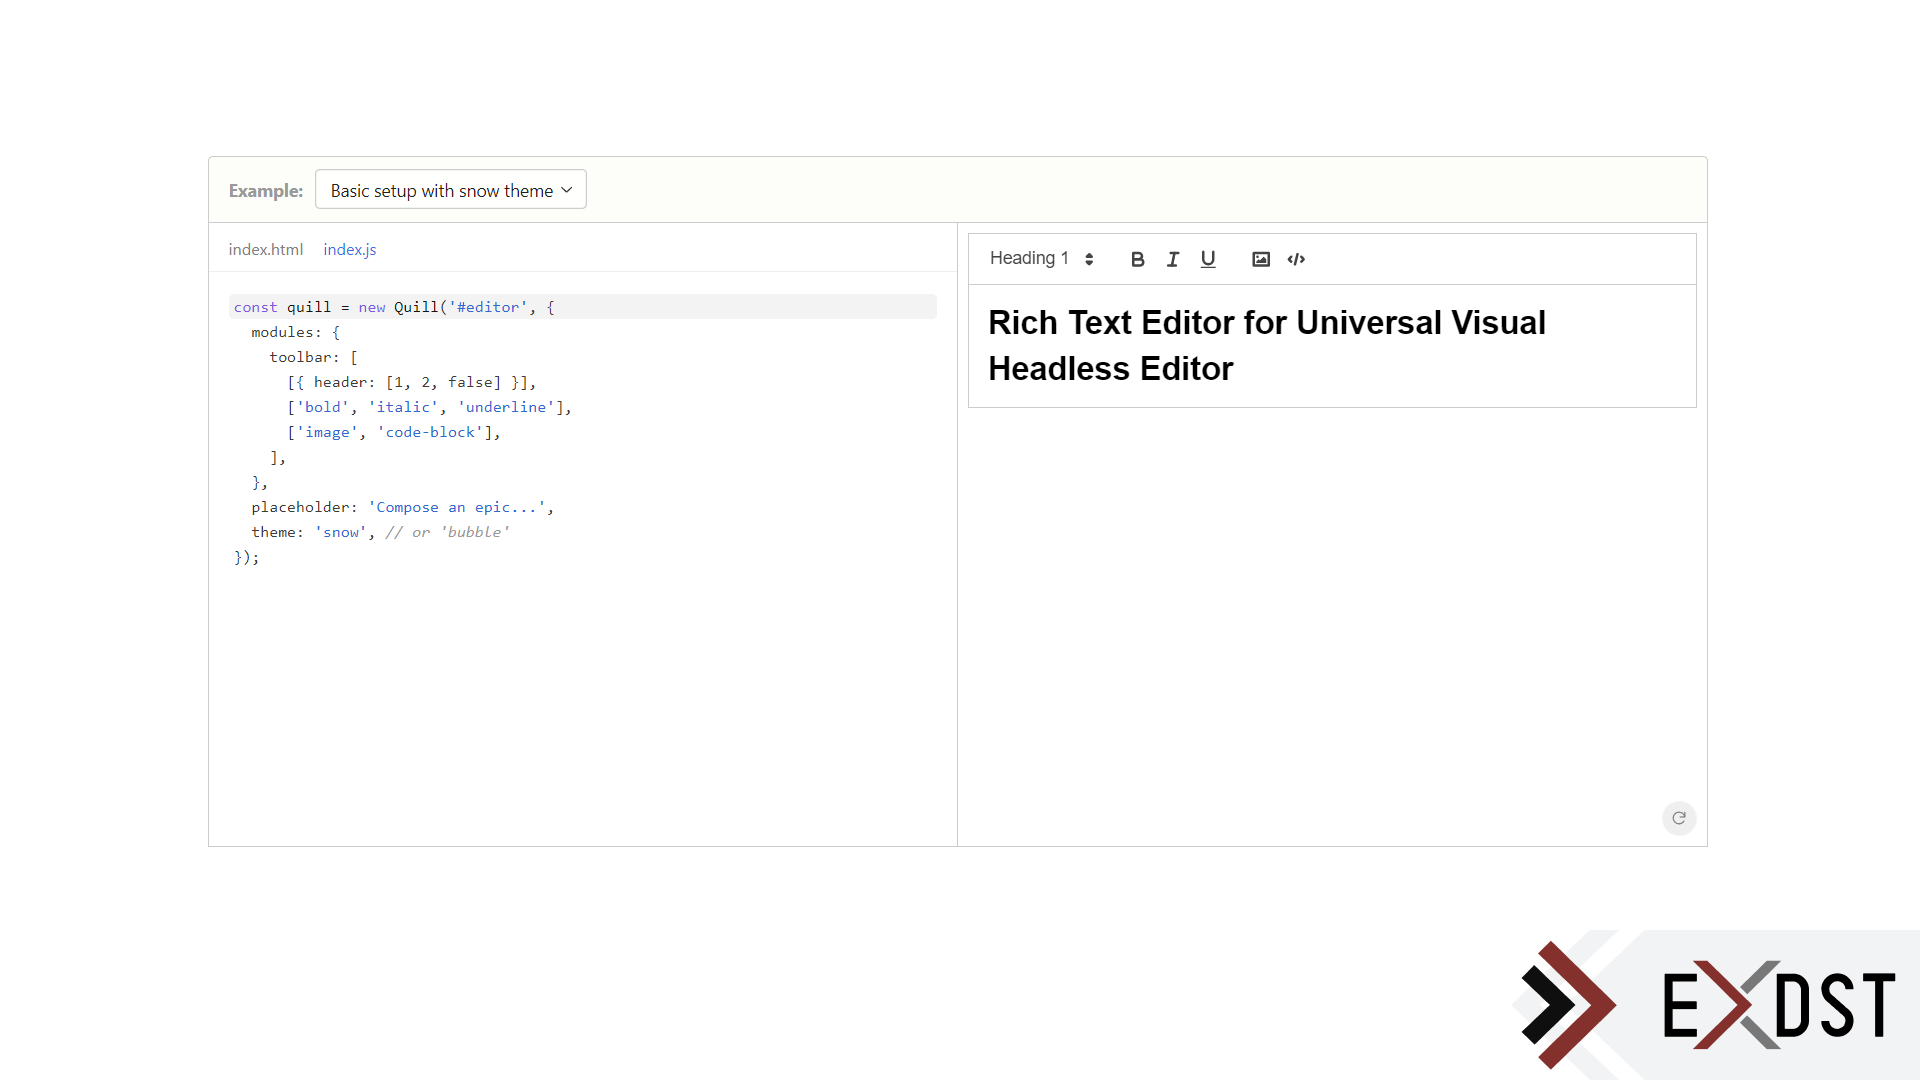Click the refresh icon in the preview corner
This screenshot has width=1920, height=1080.
click(x=1678, y=818)
